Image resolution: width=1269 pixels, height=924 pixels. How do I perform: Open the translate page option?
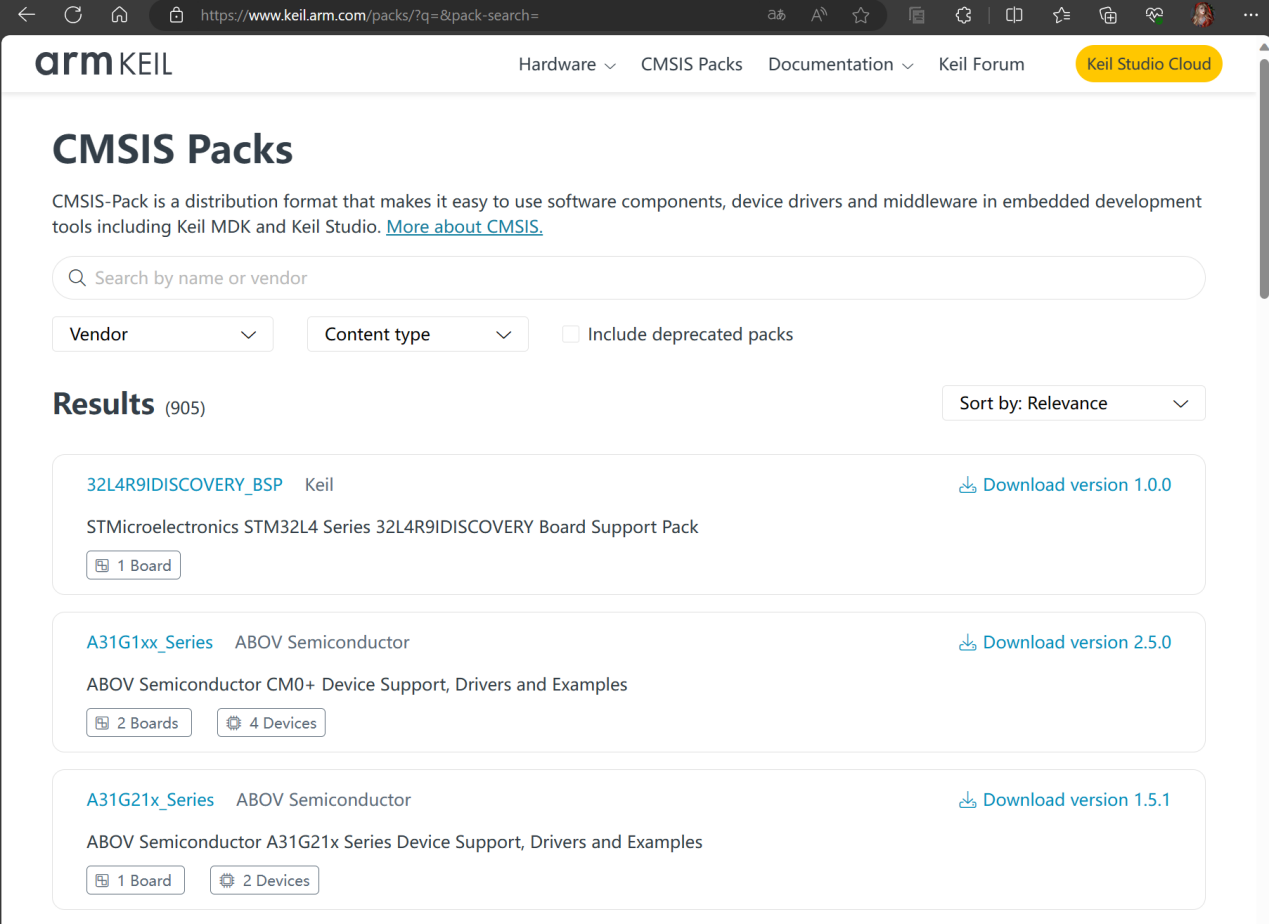776,15
